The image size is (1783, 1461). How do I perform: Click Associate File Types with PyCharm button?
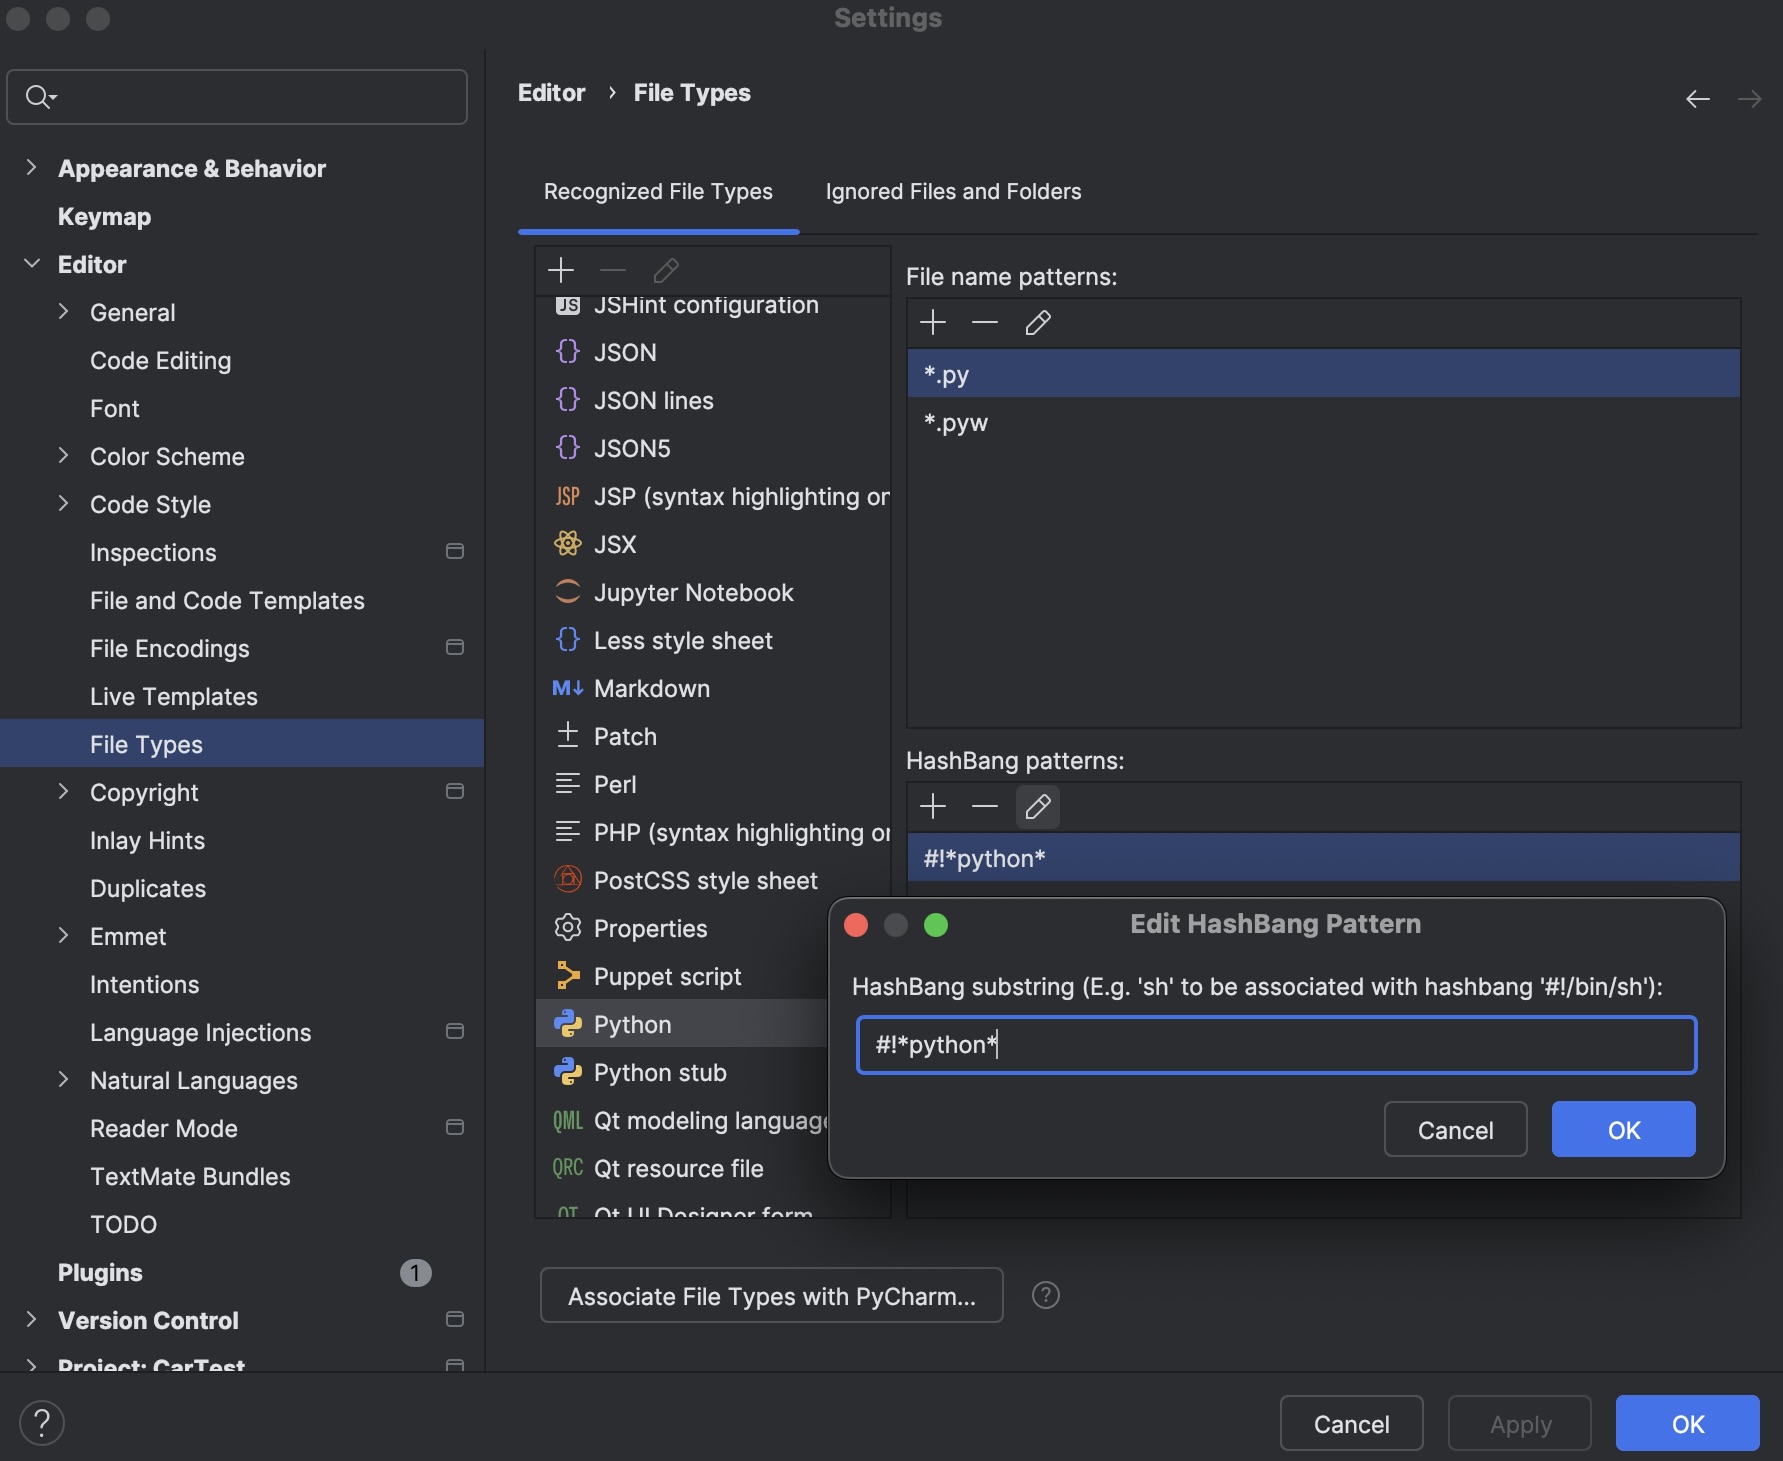pyautogui.click(x=771, y=1295)
